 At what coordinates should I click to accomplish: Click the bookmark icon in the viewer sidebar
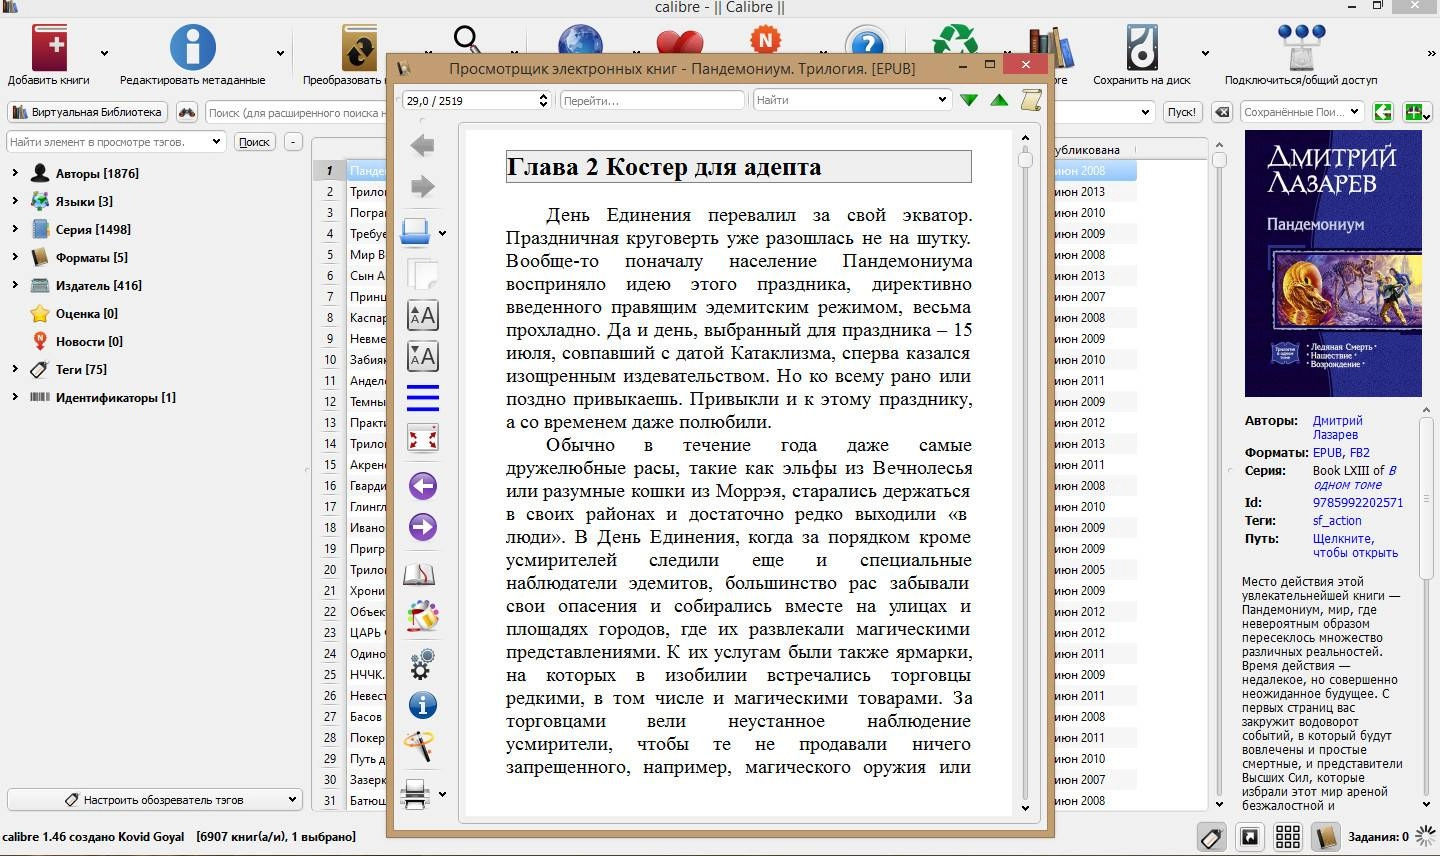(420, 575)
